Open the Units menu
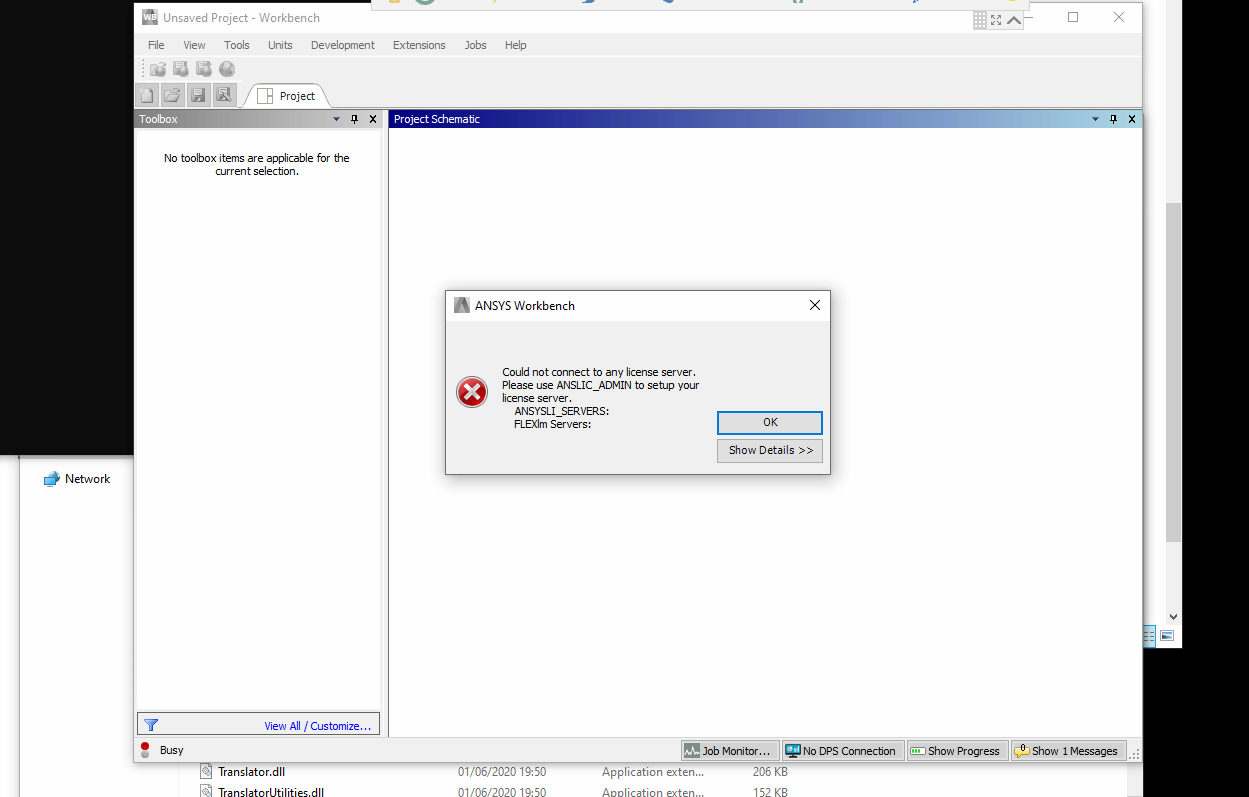The width and height of the screenshot is (1249, 797). [280, 45]
